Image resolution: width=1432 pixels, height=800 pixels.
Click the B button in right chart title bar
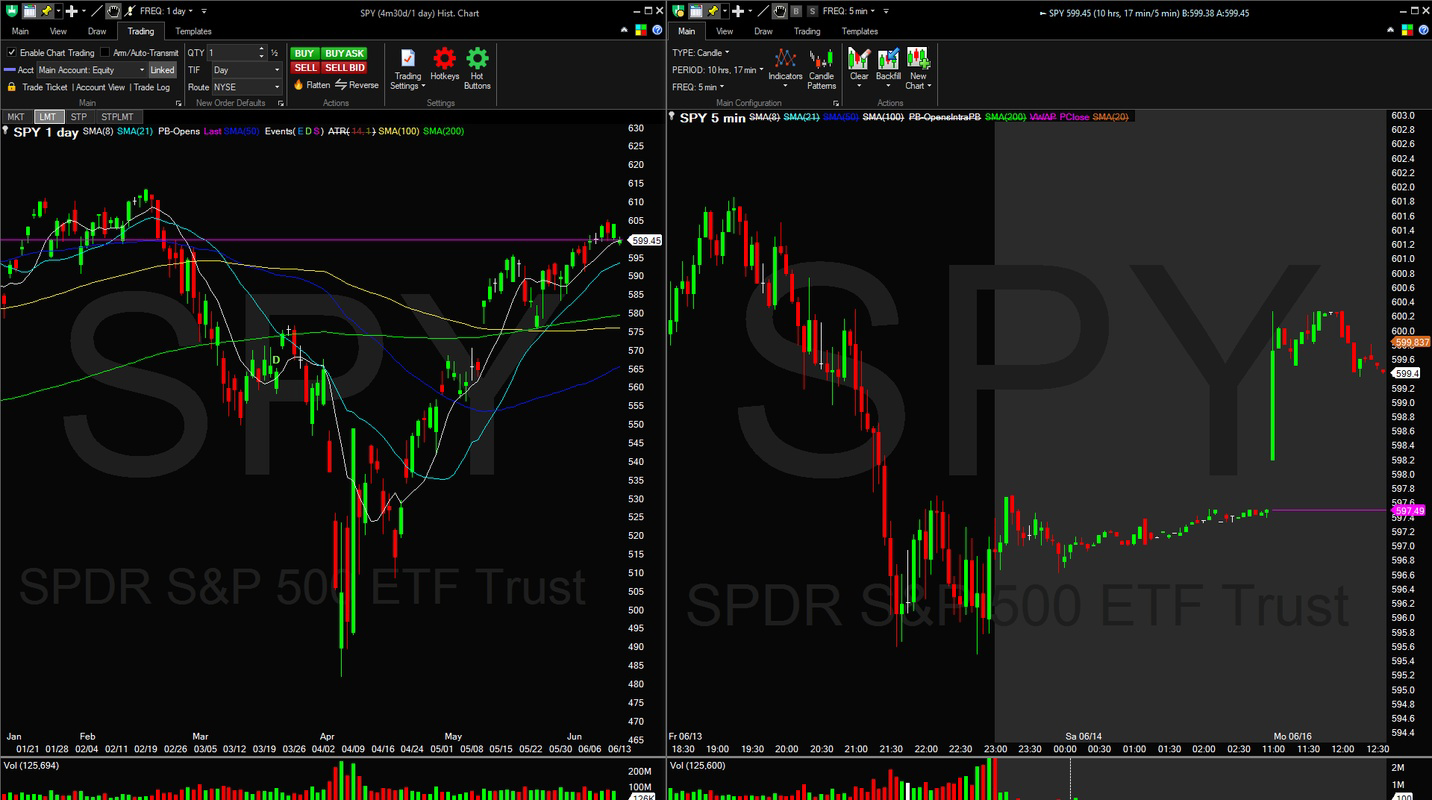pyautogui.click(x=796, y=11)
